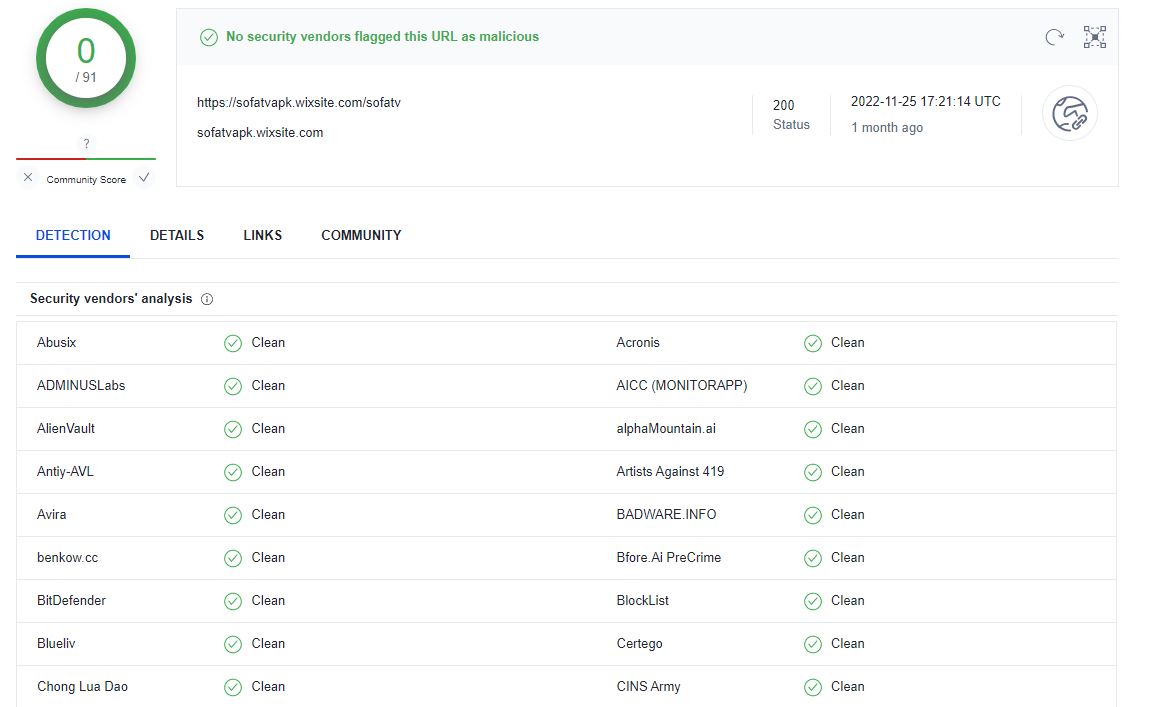Open the LINKS tab
The image size is (1160, 707).
(x=262, y=236)
